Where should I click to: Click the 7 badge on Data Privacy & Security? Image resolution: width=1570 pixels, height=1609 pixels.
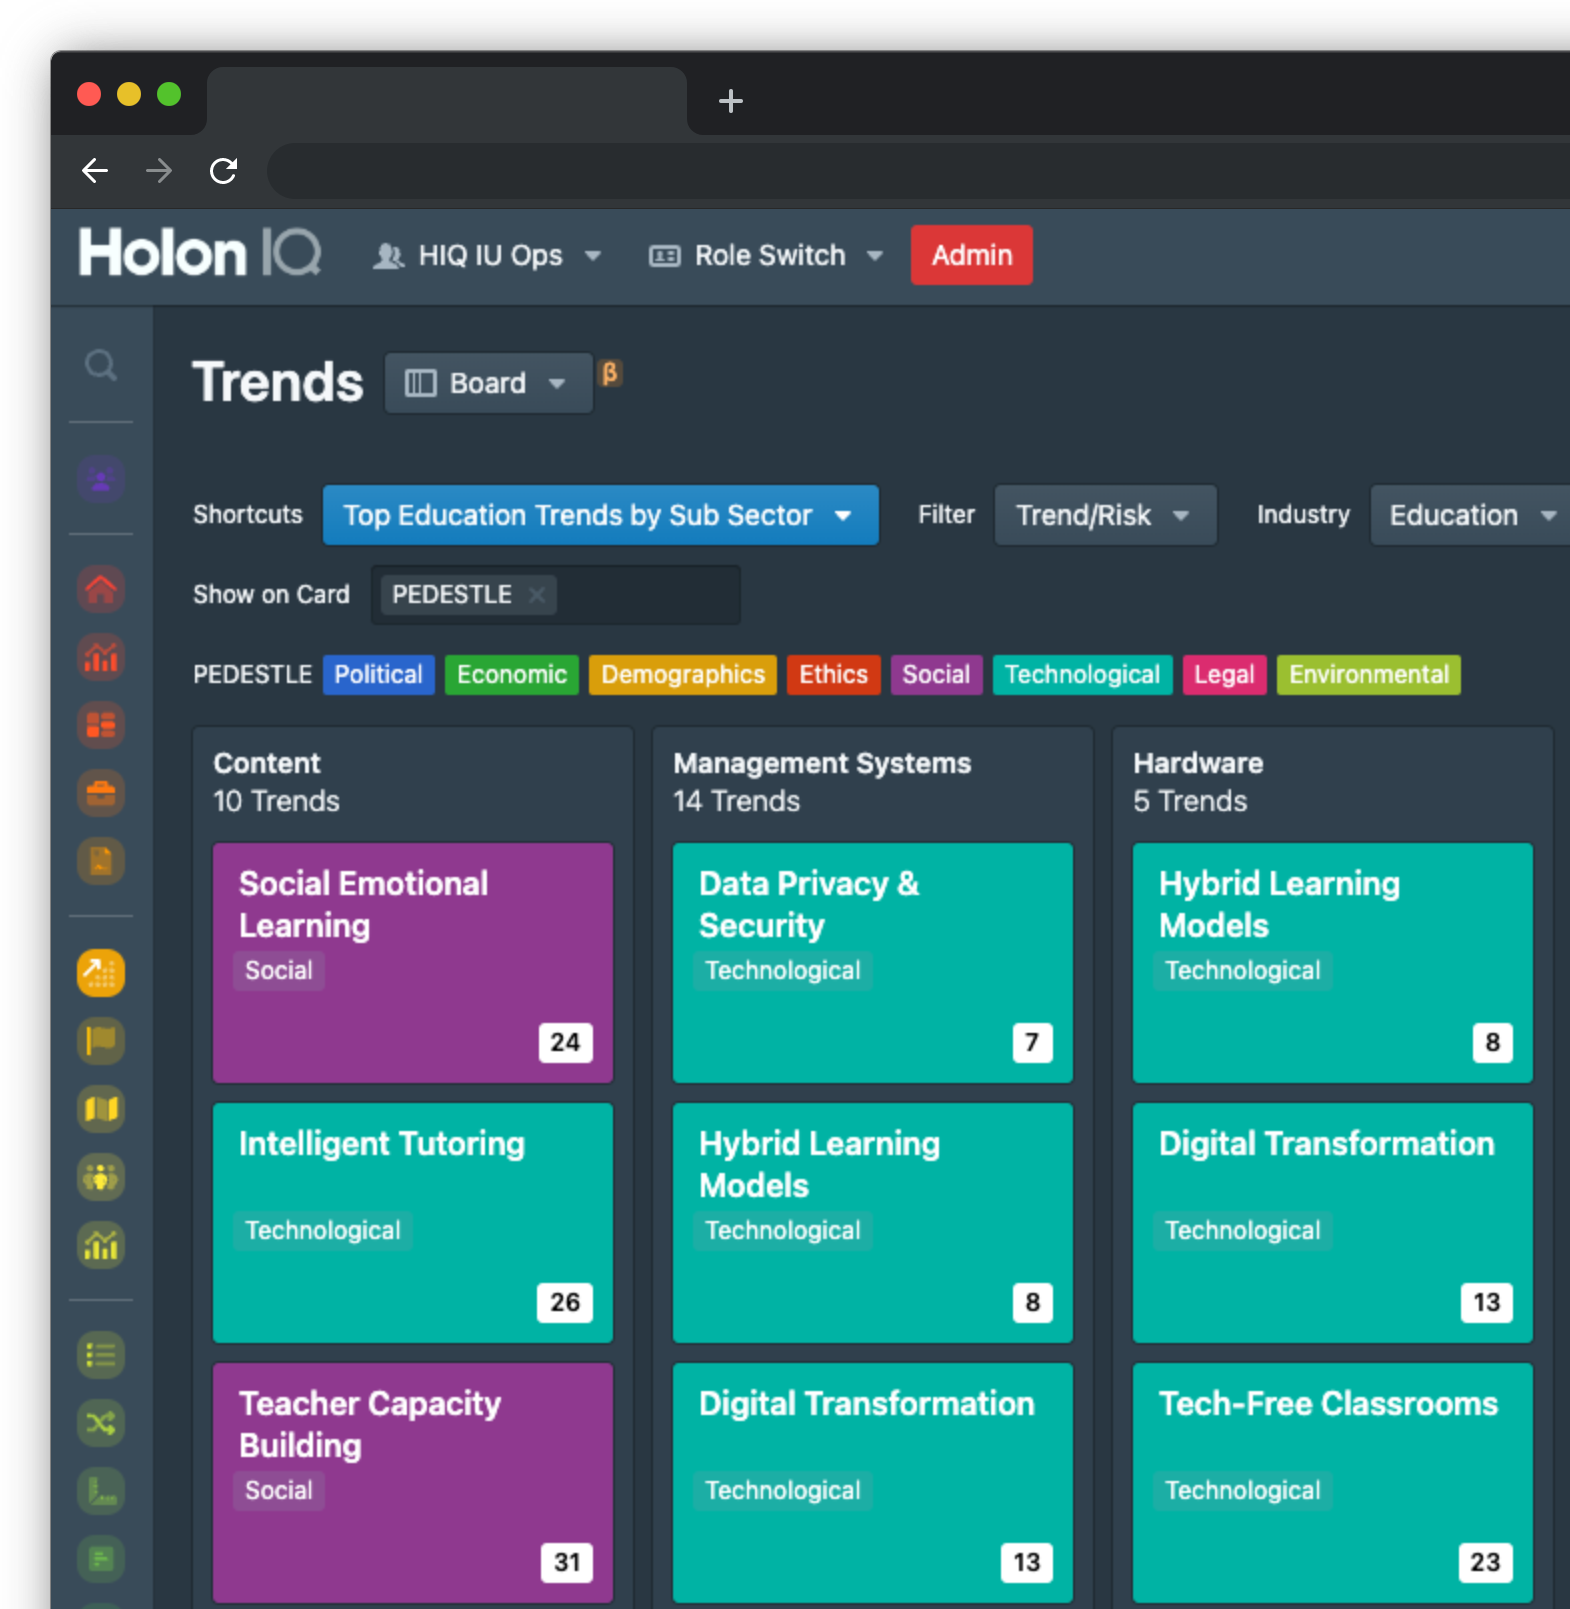pyautogui.click(x=1032, y=1042)
